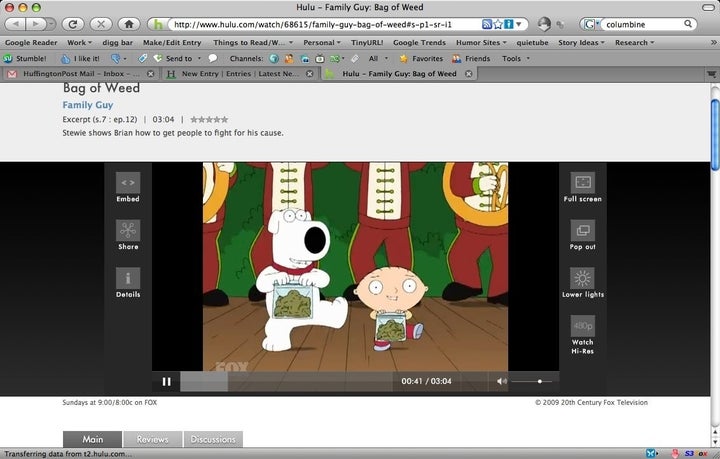Go to the home page via house icon
Viewport: 720px width, 459px height.
click(x=129, y=24)
